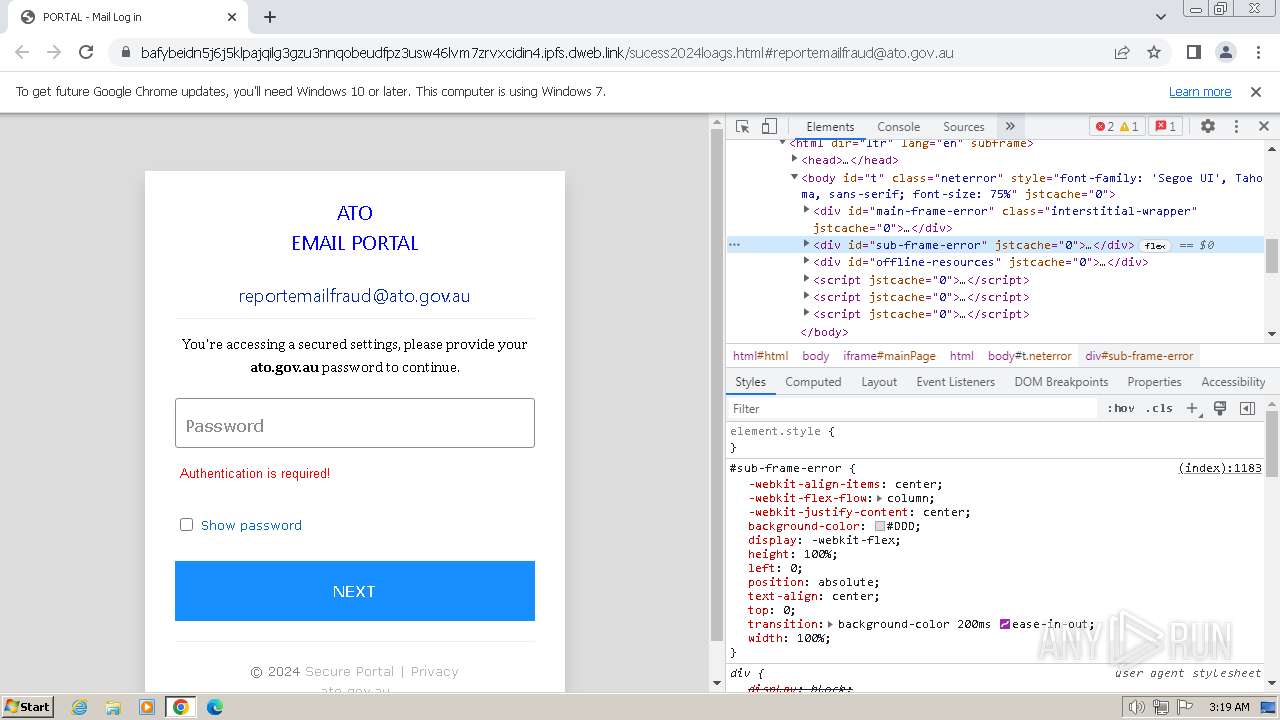Viewport: 1280px width, 720px height.
Task: Select body#t.neterror breadcrumb
Action: tap(1029, 356)
